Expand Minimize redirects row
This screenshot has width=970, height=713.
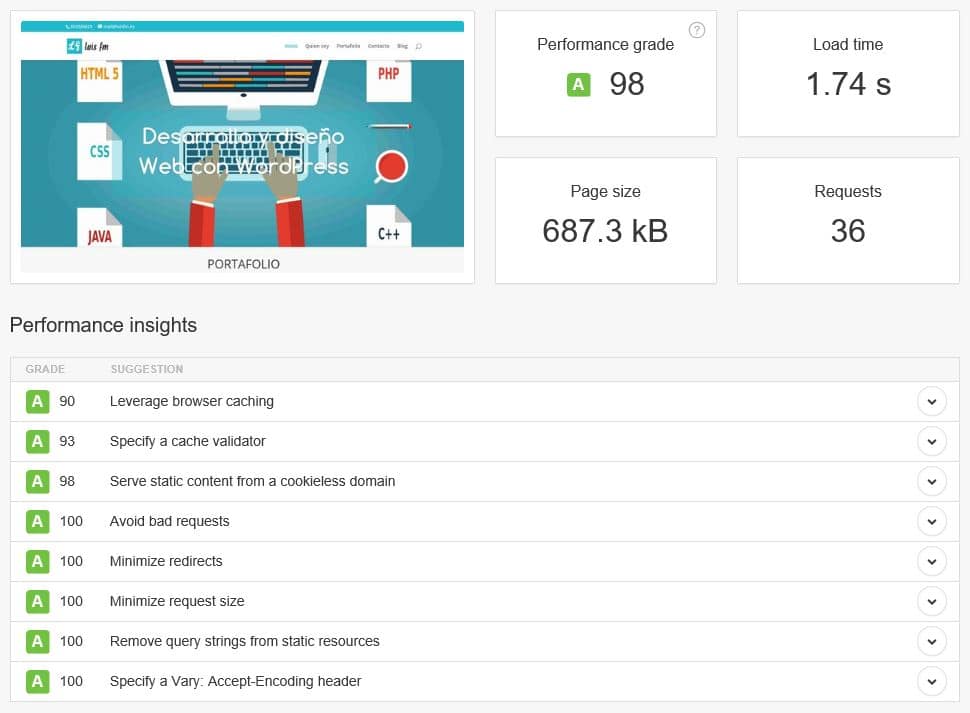pyautogui.click(x=932, y=561)
